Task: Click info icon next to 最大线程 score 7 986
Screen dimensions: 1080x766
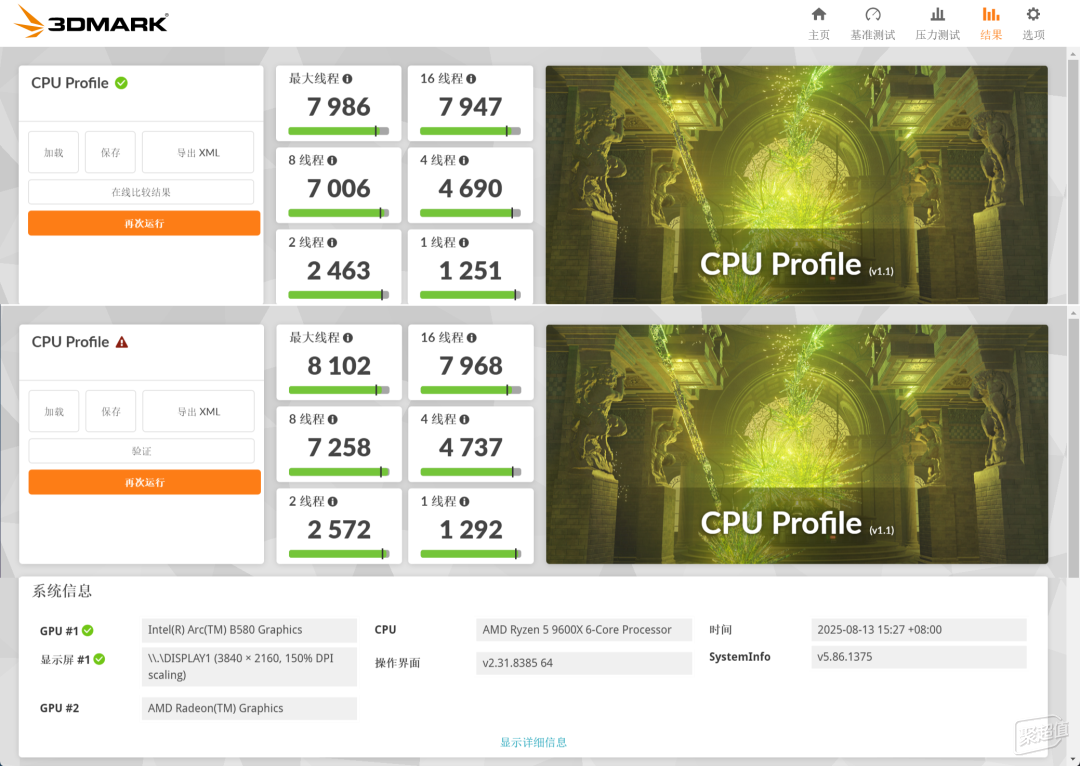Action: (347, 79)
